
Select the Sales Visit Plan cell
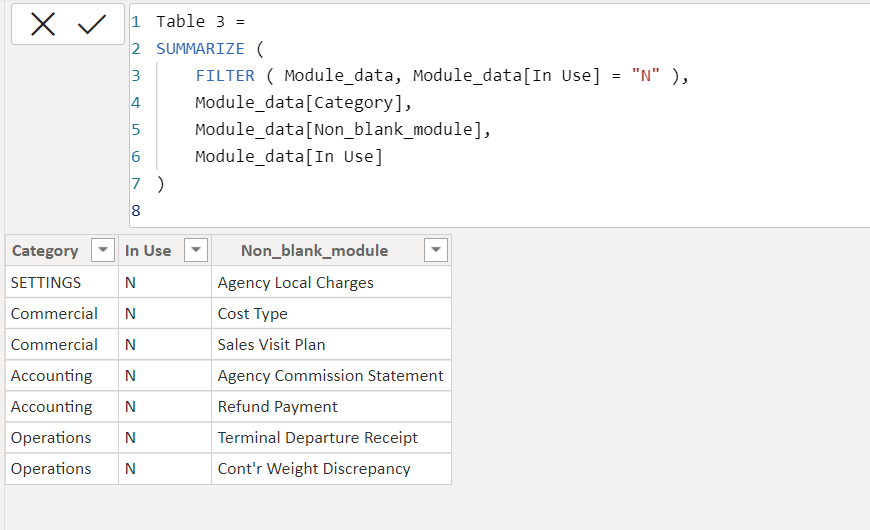coord(331,345)
